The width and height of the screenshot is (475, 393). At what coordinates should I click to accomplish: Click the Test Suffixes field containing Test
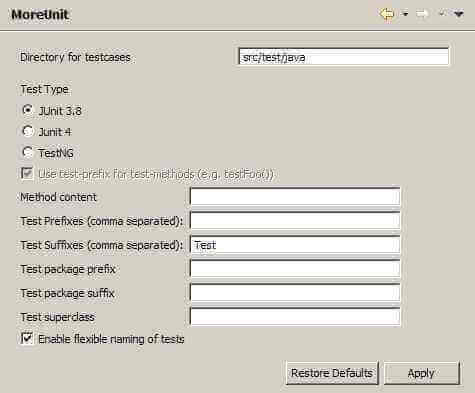coord(295,245)
